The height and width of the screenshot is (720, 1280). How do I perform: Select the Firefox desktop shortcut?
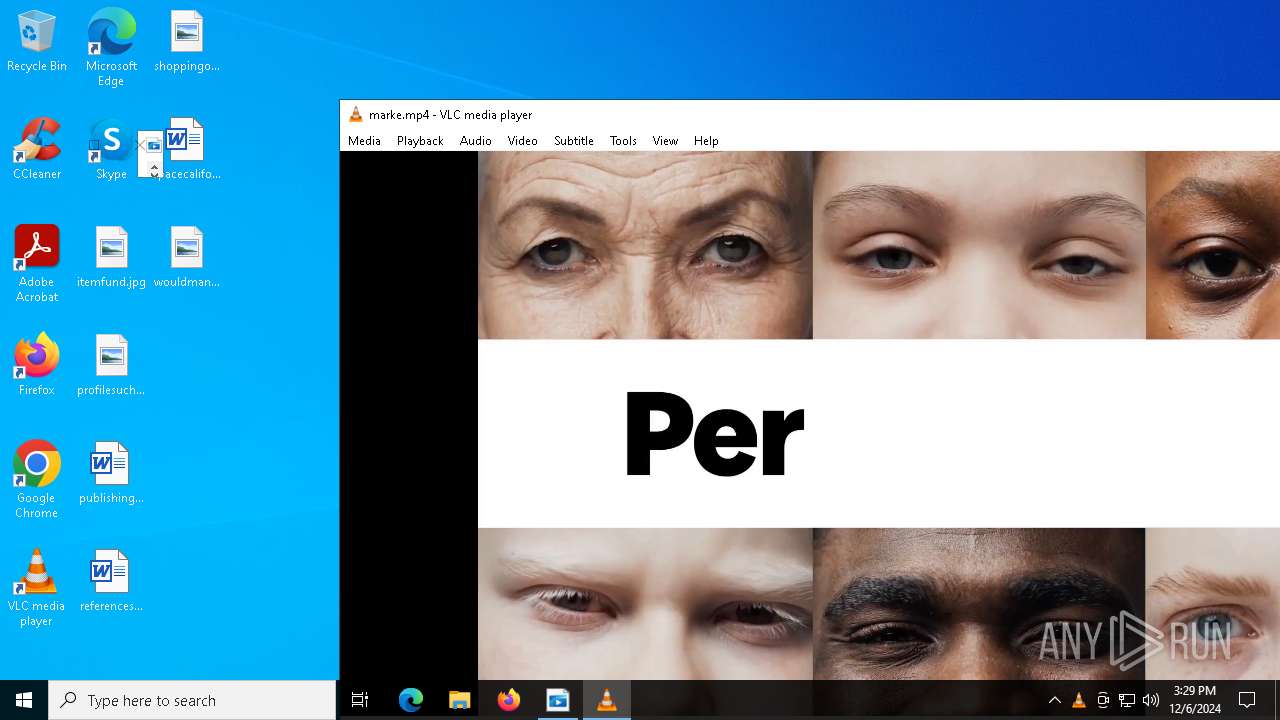point(37,366)
